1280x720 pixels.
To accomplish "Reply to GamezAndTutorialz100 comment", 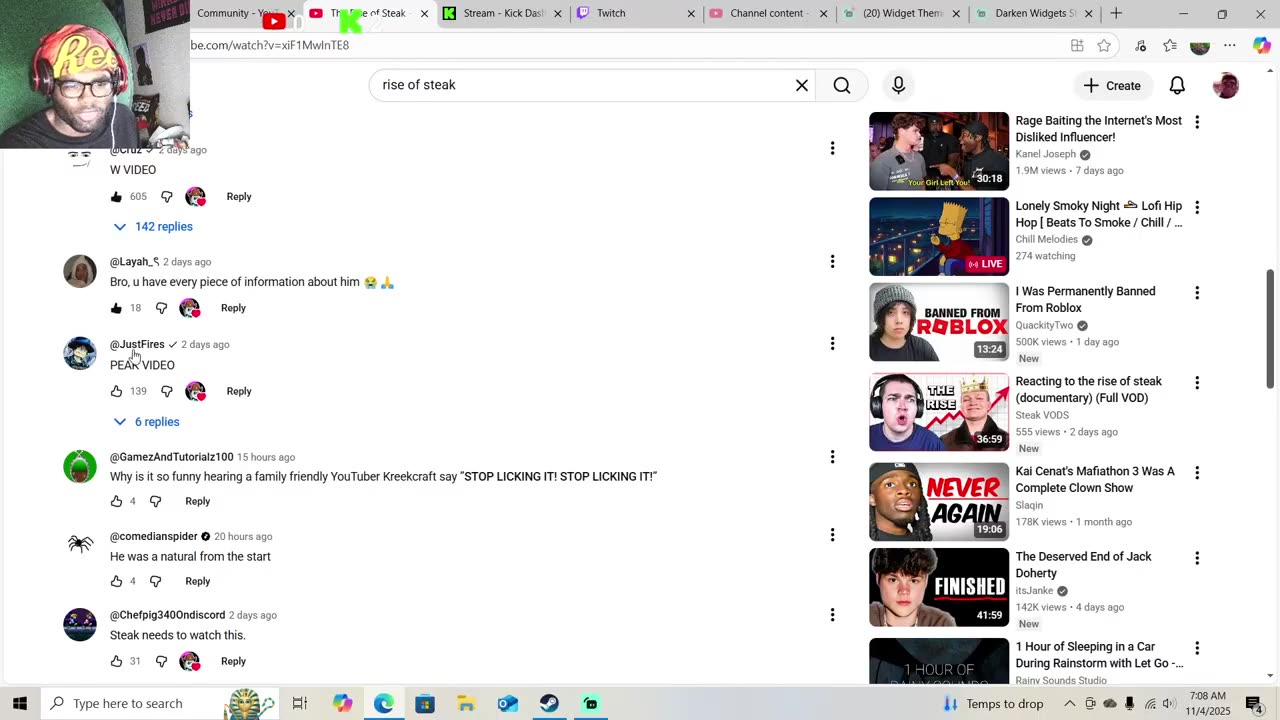I will pos(198,501).
